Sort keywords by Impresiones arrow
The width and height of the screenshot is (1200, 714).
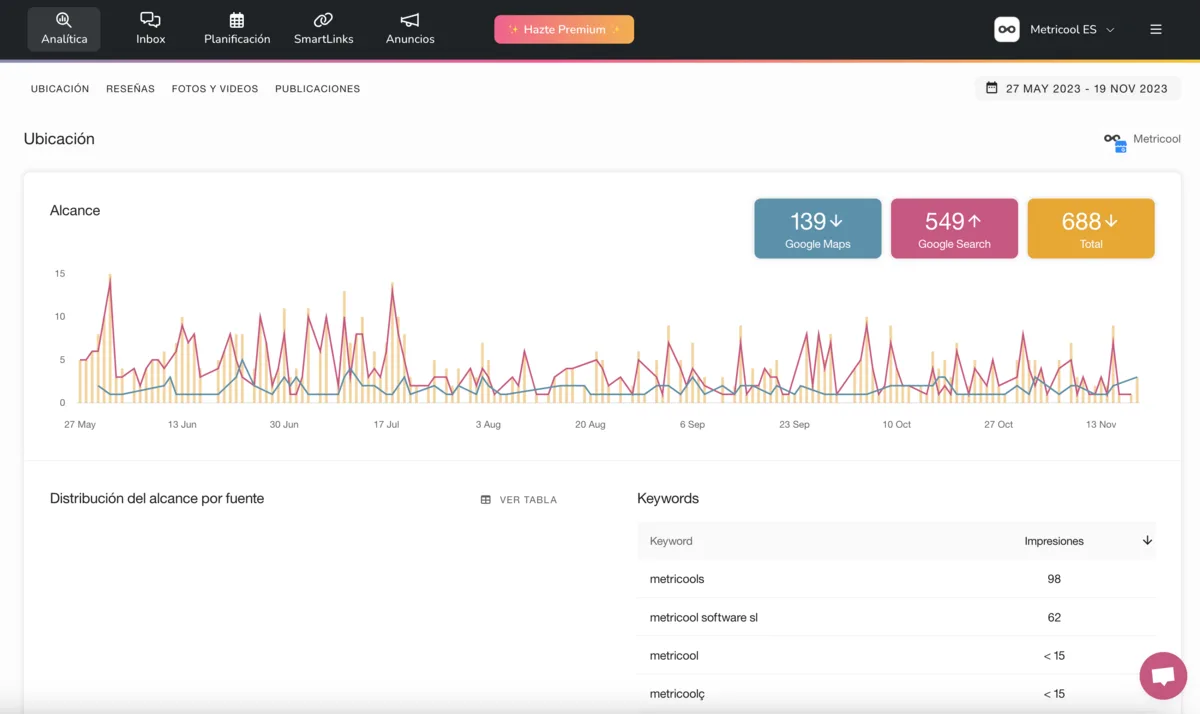pos(1147,541)
